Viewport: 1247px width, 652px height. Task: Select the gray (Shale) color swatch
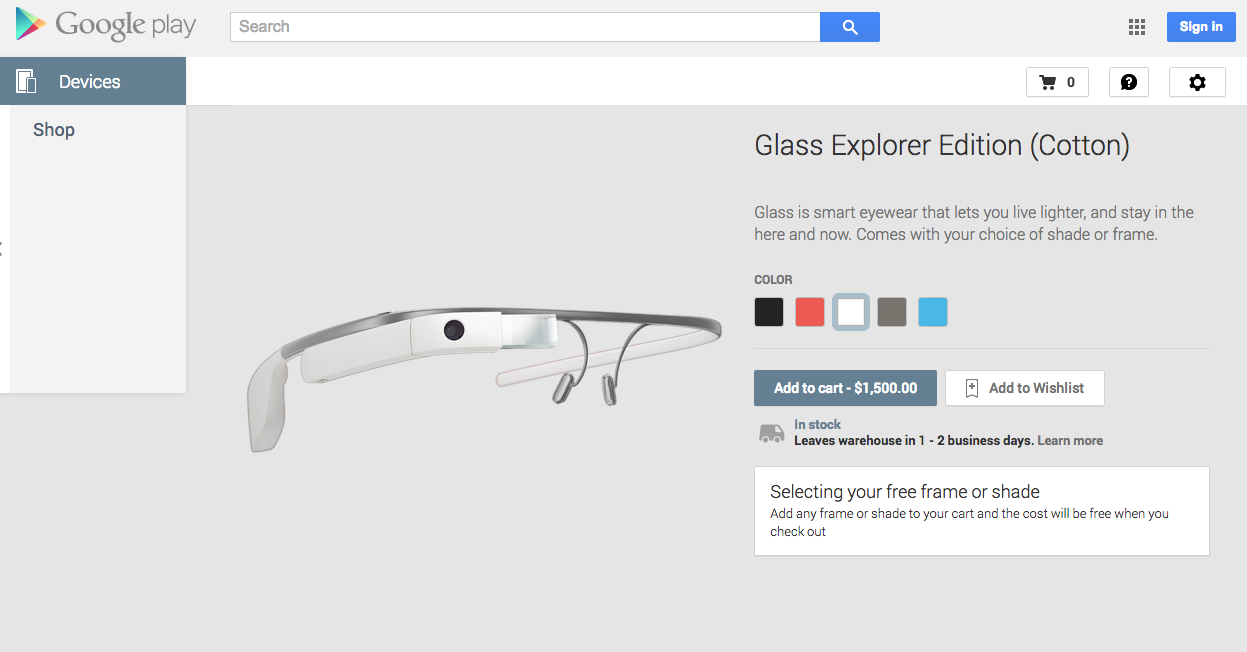pyautogui.click(x=892, y=312)
